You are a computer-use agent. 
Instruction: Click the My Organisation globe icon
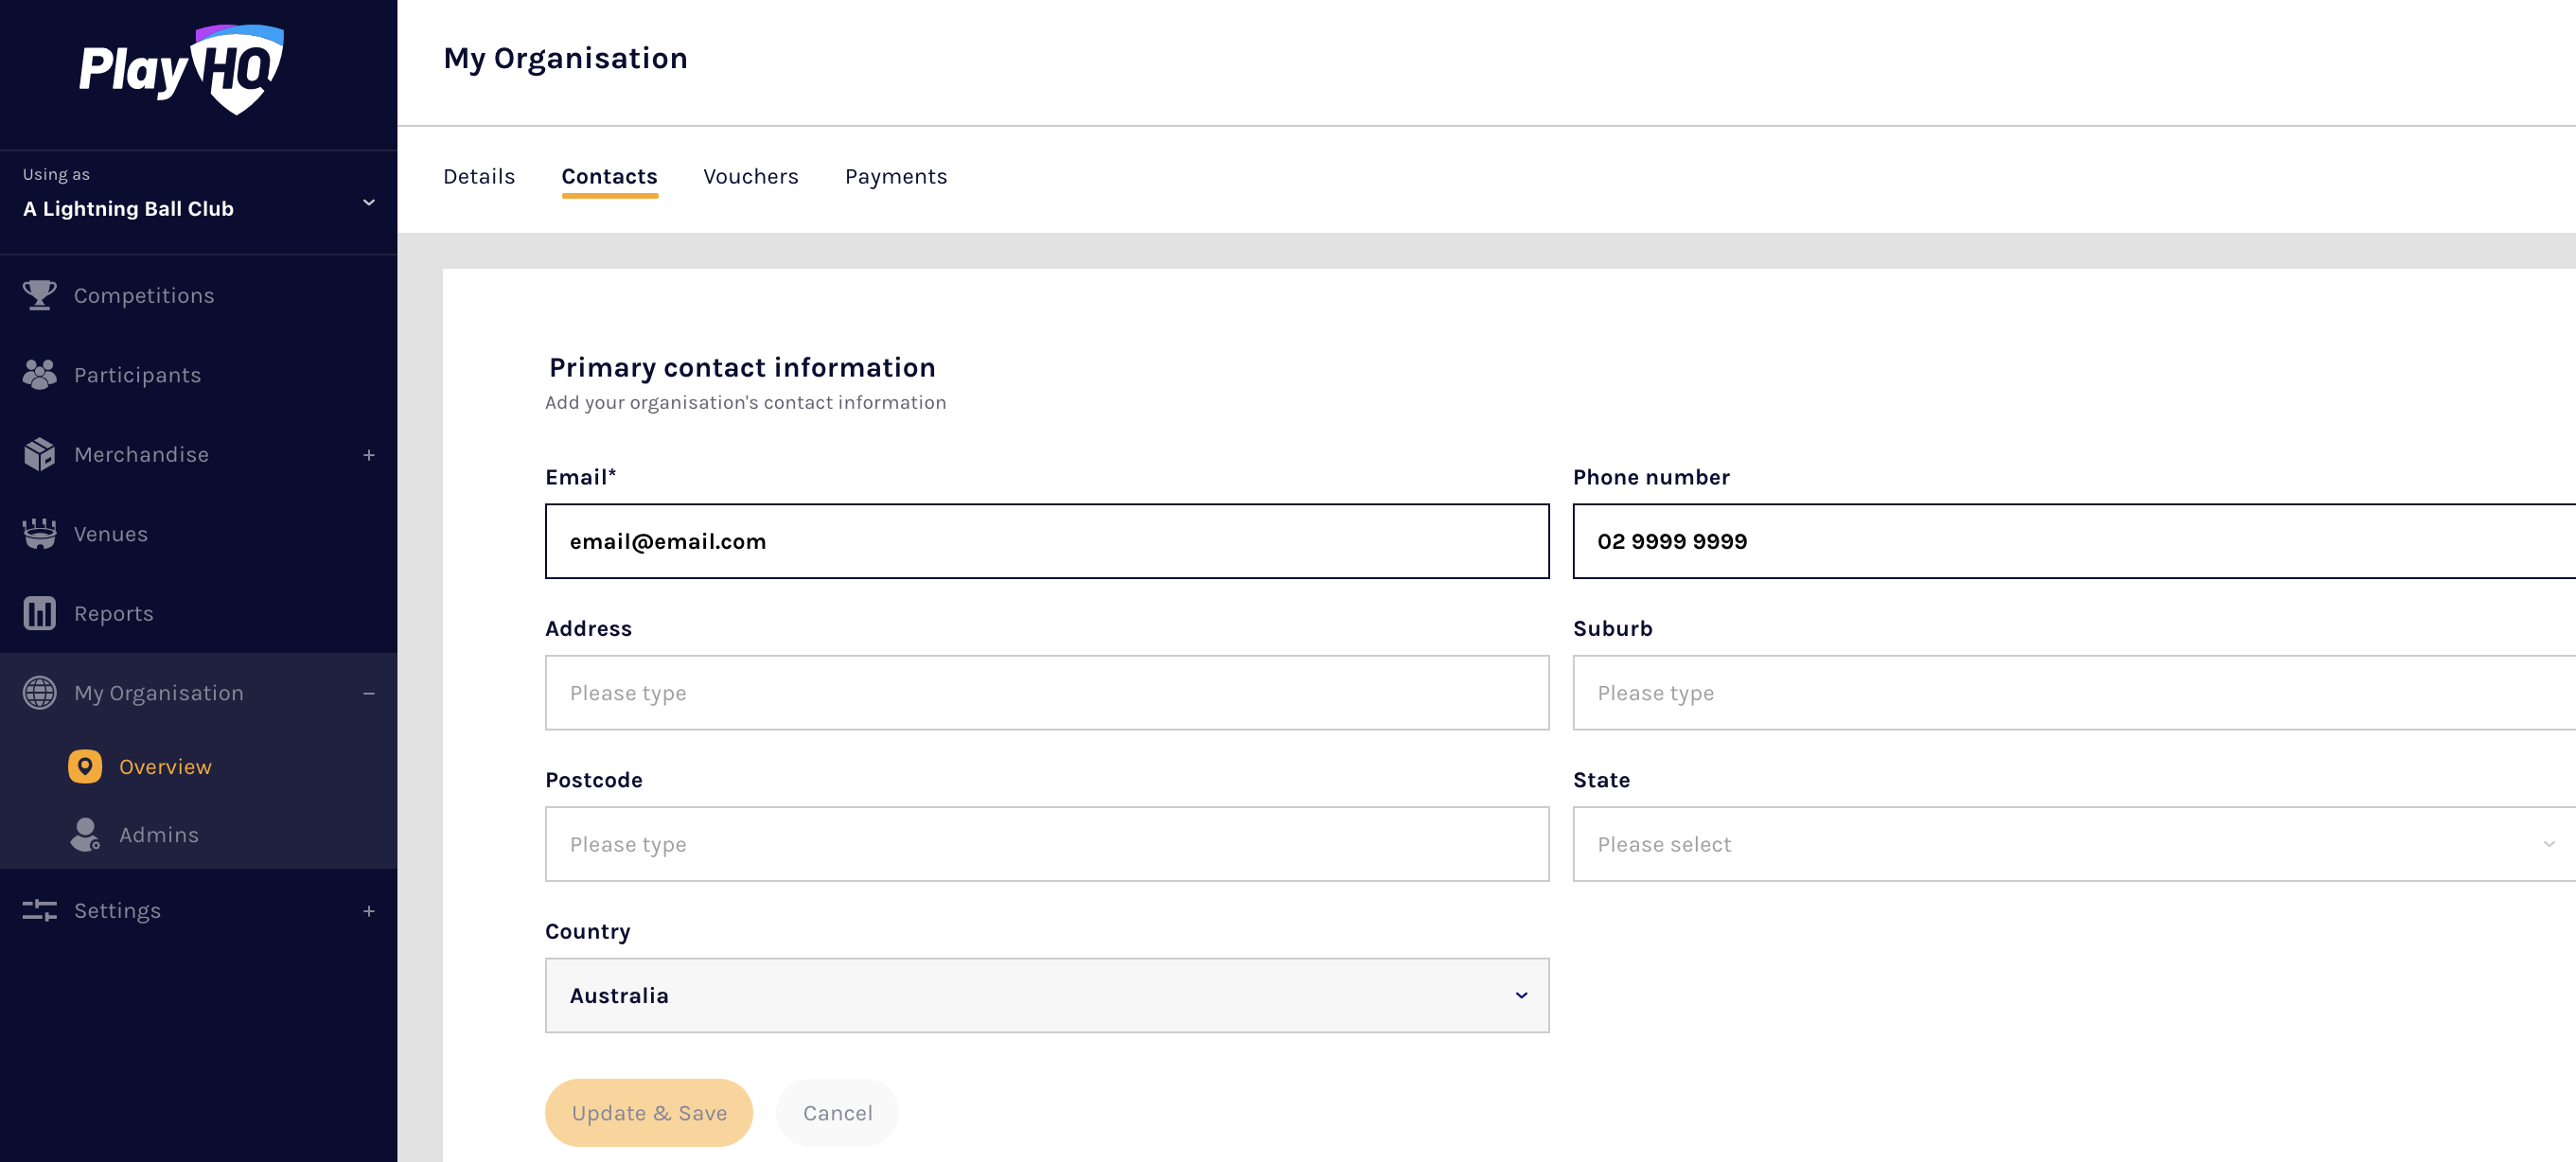tap(40, 693)
